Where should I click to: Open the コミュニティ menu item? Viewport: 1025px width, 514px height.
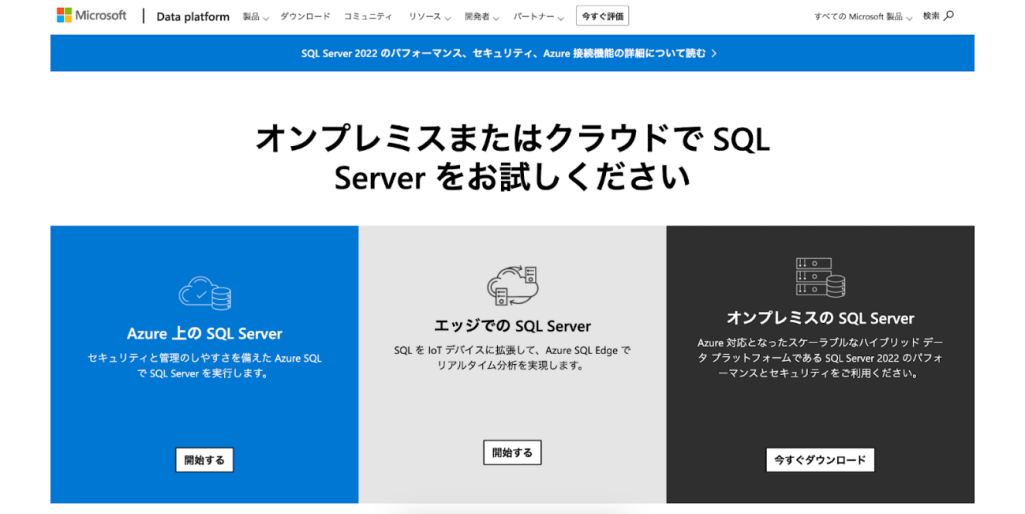pos(368,16)
